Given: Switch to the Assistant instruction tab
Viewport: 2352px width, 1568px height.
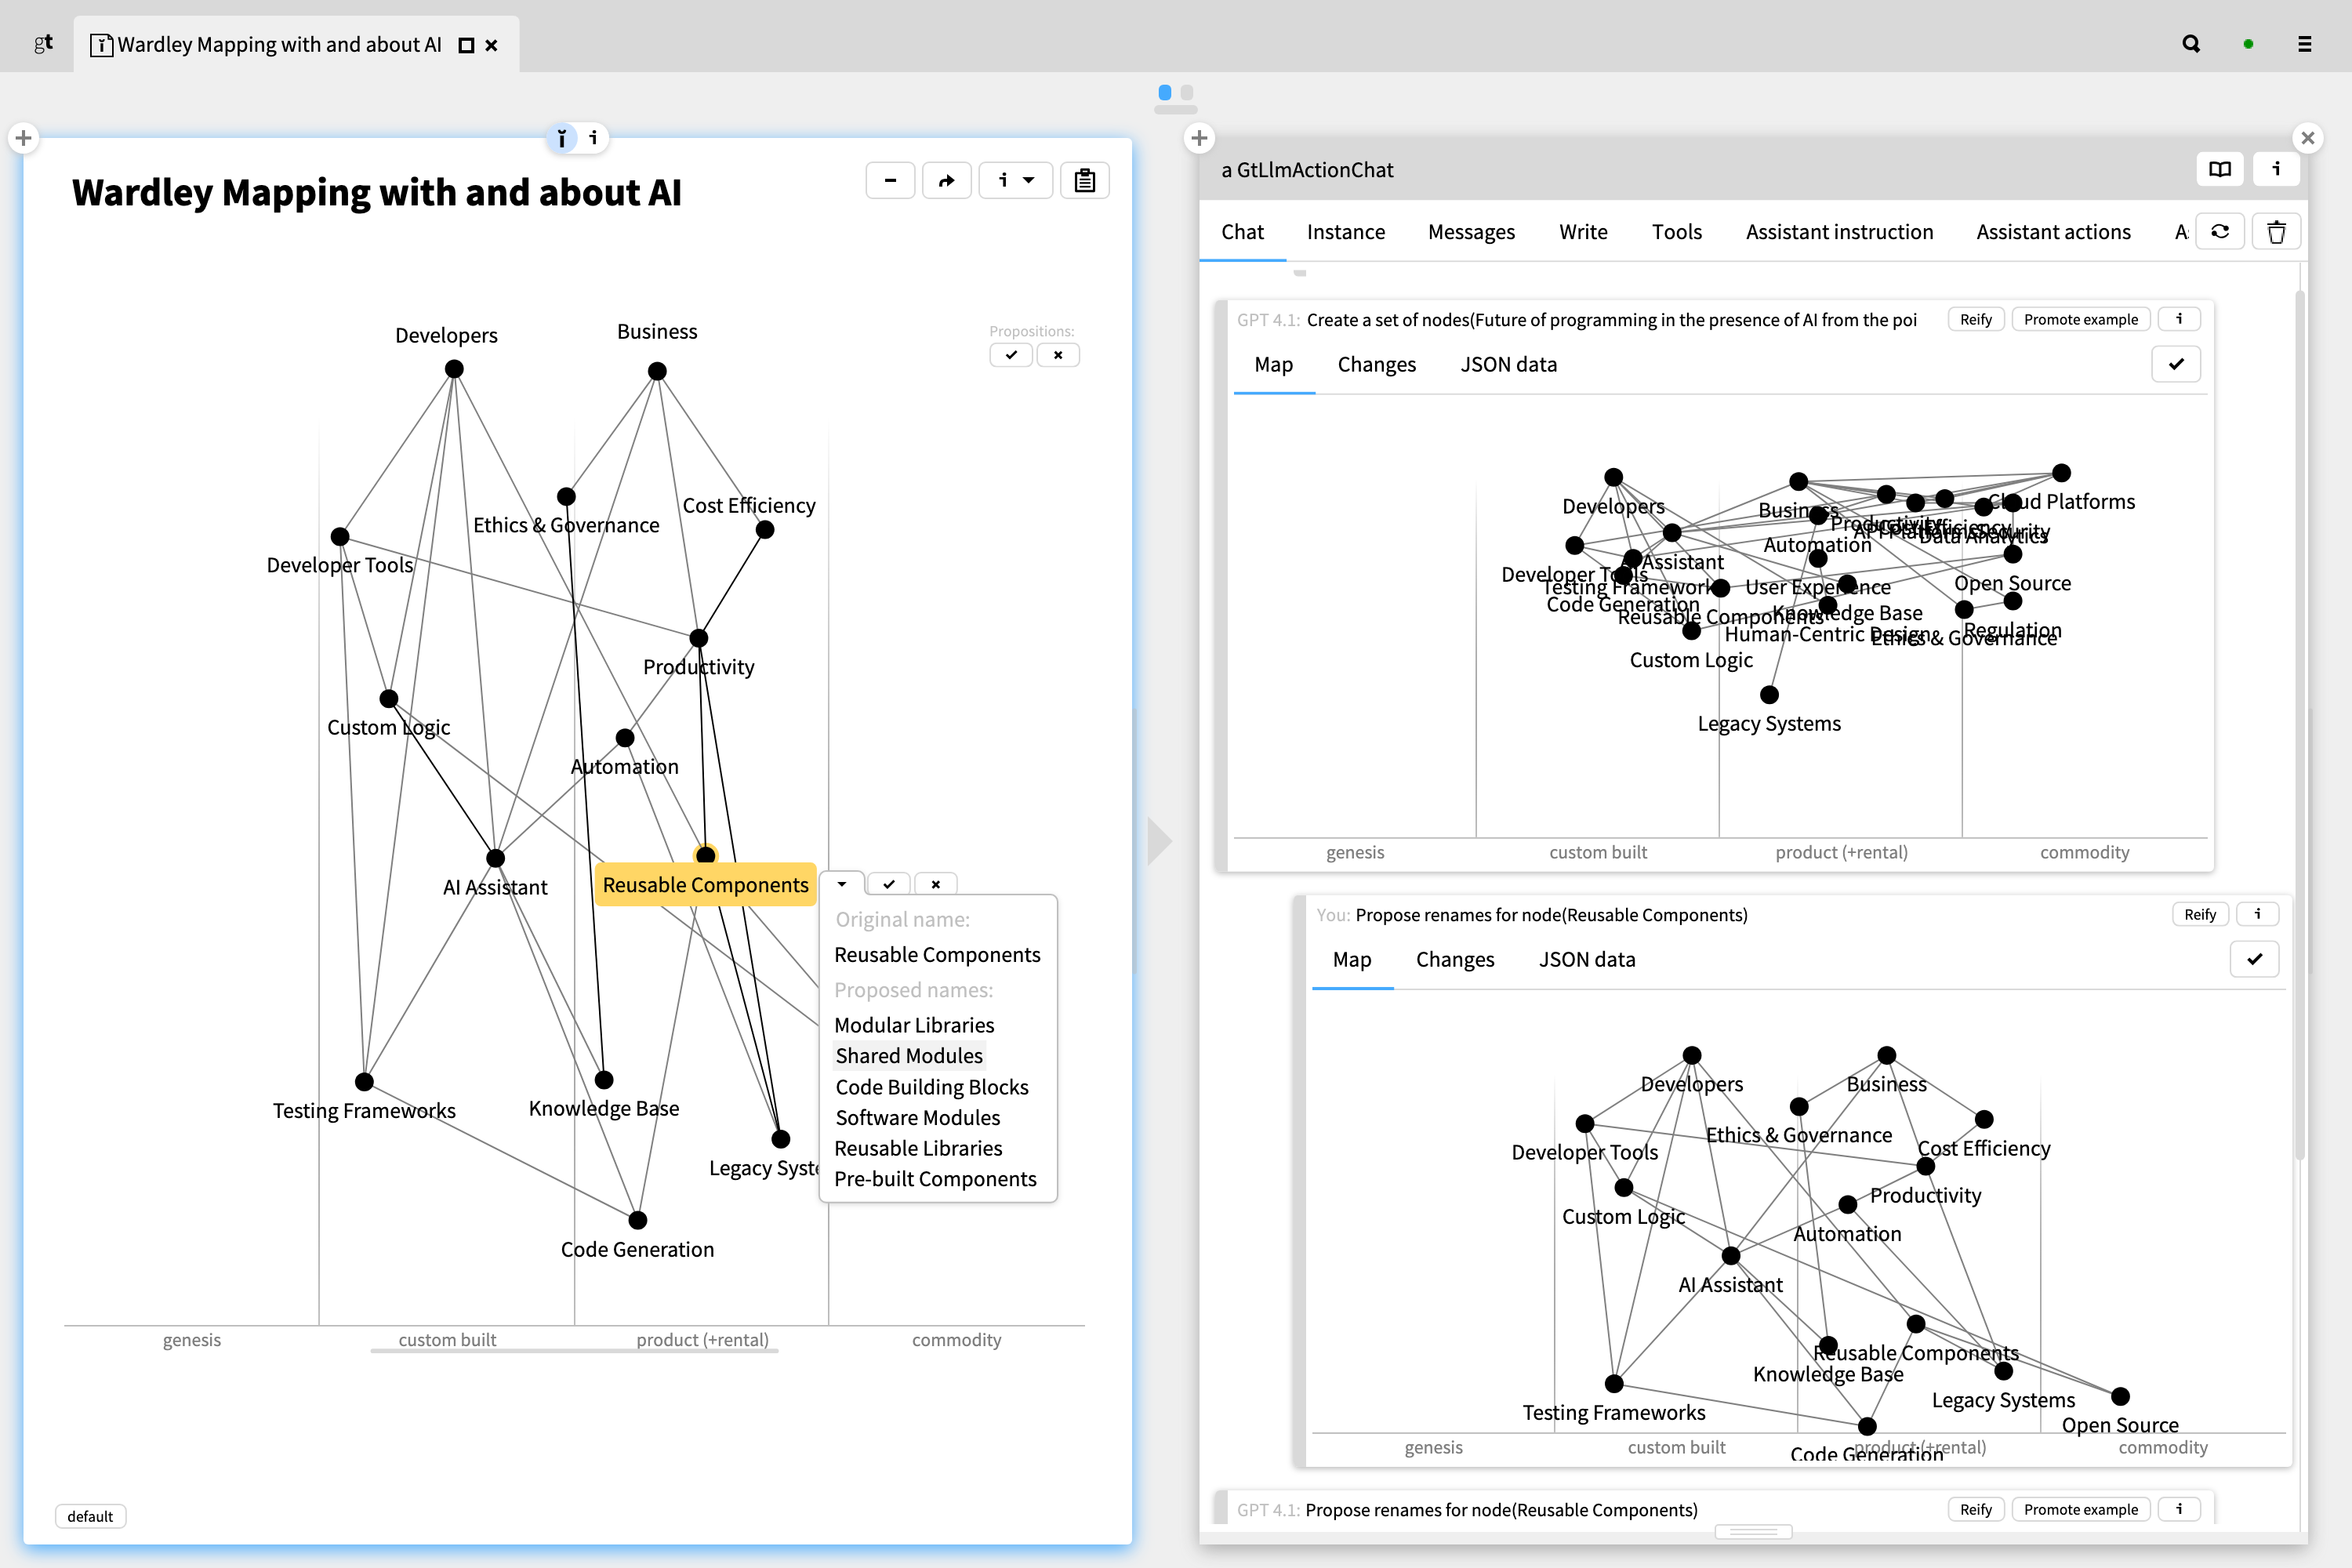Looking at the screenshot, I should [1839, 232].
